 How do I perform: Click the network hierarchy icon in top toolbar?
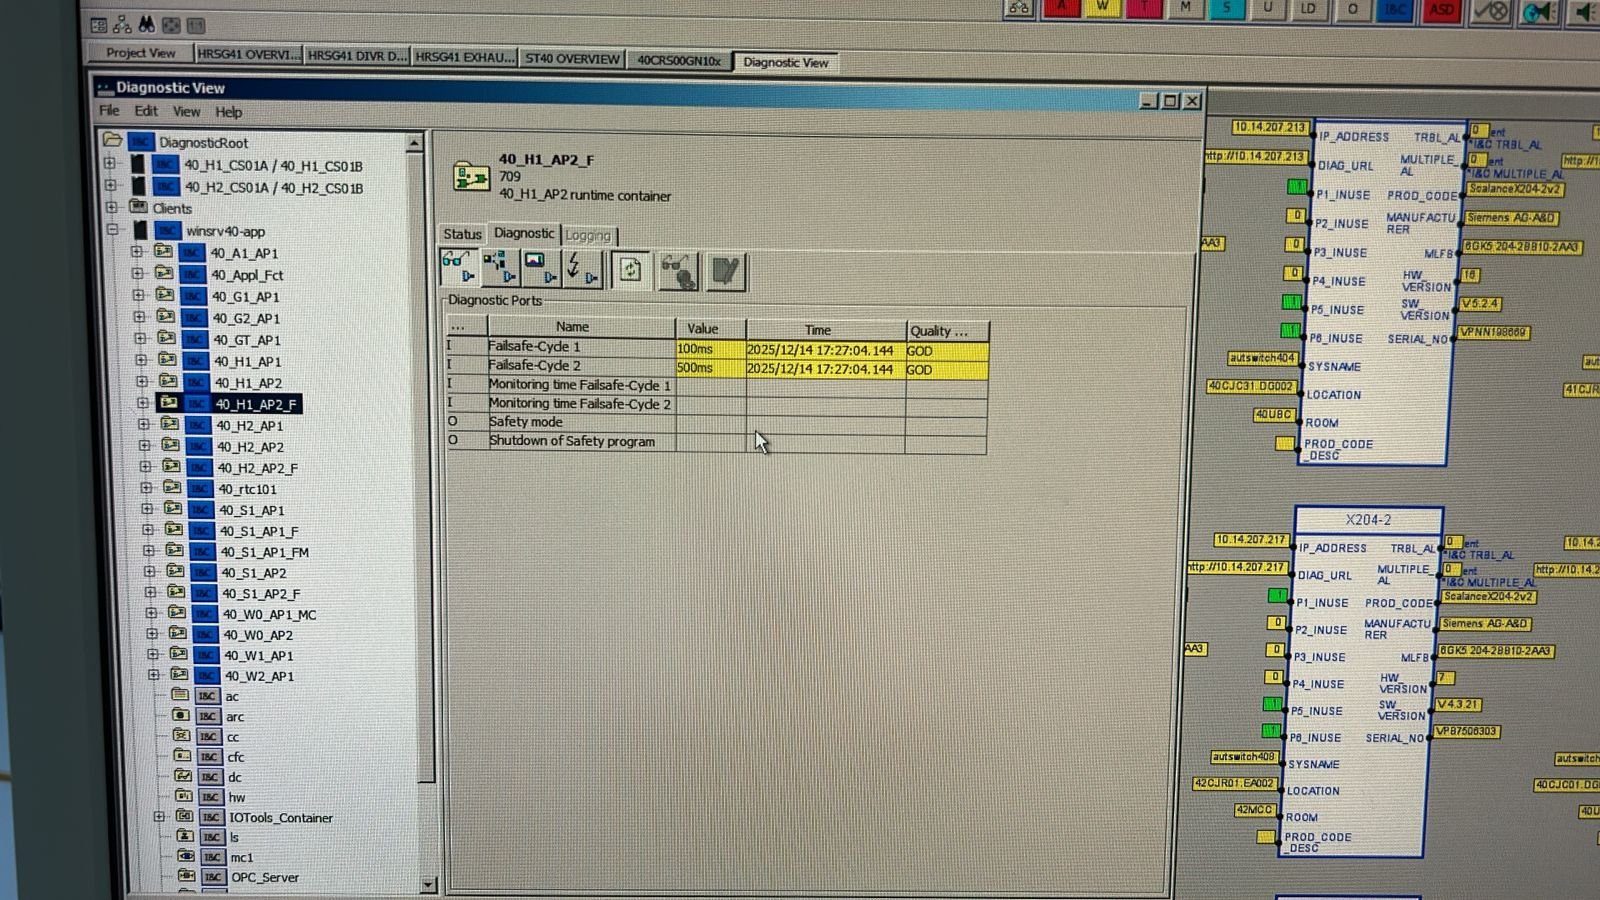coord(122,24)
